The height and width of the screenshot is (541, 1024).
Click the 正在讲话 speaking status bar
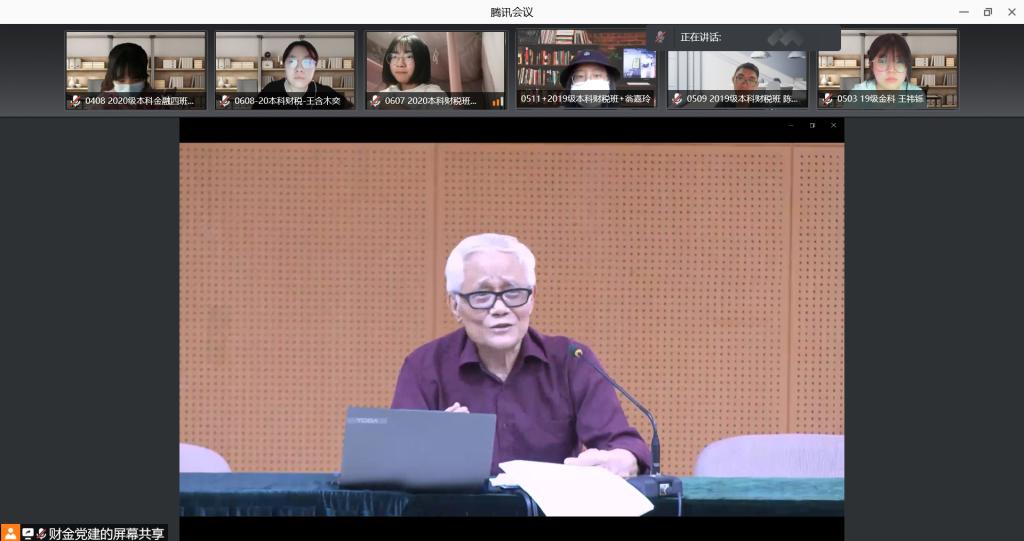tap(745, 37)
